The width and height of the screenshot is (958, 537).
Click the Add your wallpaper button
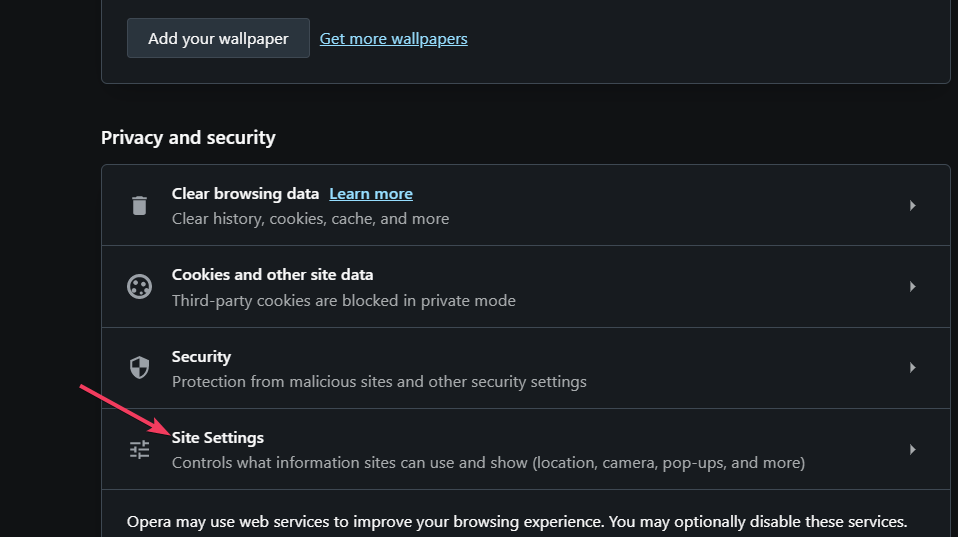click(218, 38)
